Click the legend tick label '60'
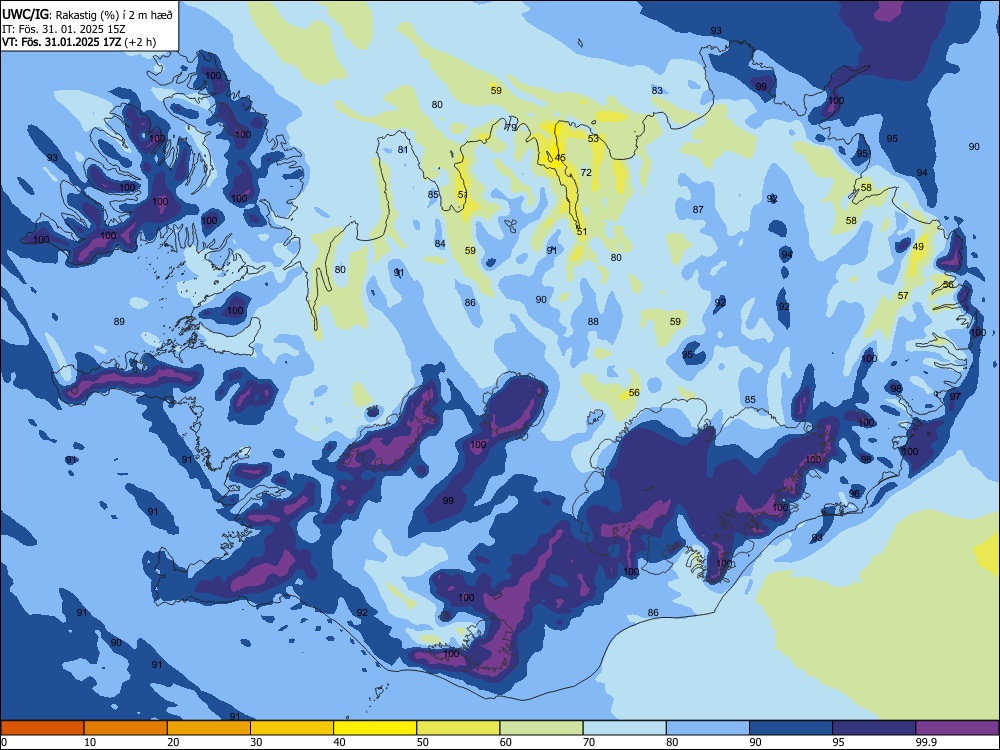This screenshot has height=750, width=1000. pyautogui.click(x=506, y=742)
